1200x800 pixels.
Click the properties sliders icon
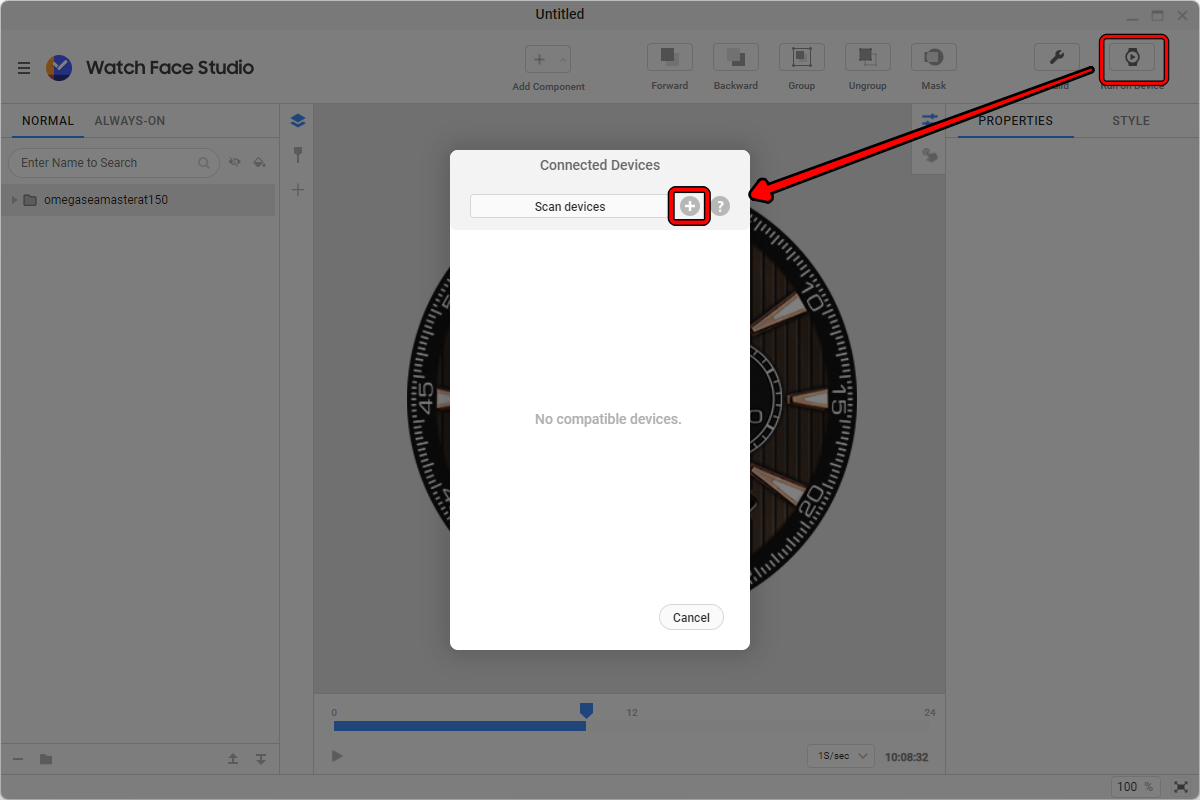pyautogui.click(x=930, y=119)
